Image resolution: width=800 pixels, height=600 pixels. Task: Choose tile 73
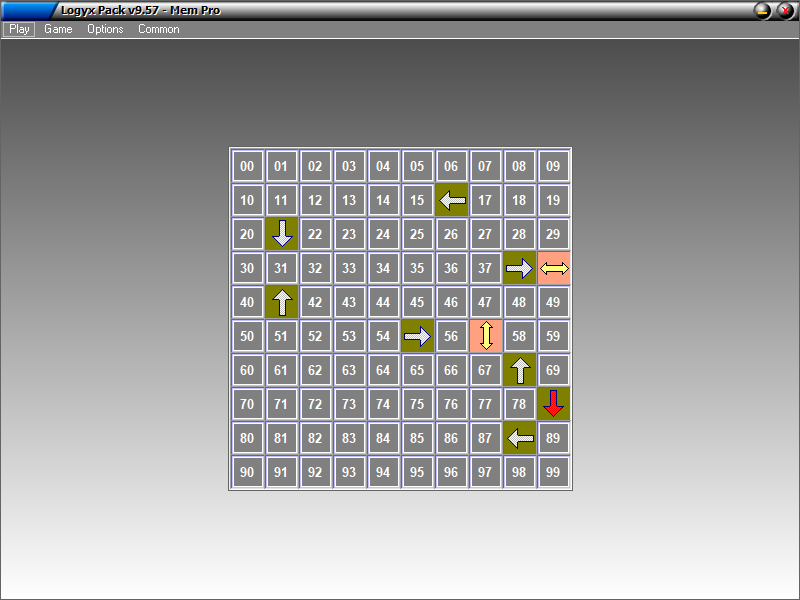(349, 404)
